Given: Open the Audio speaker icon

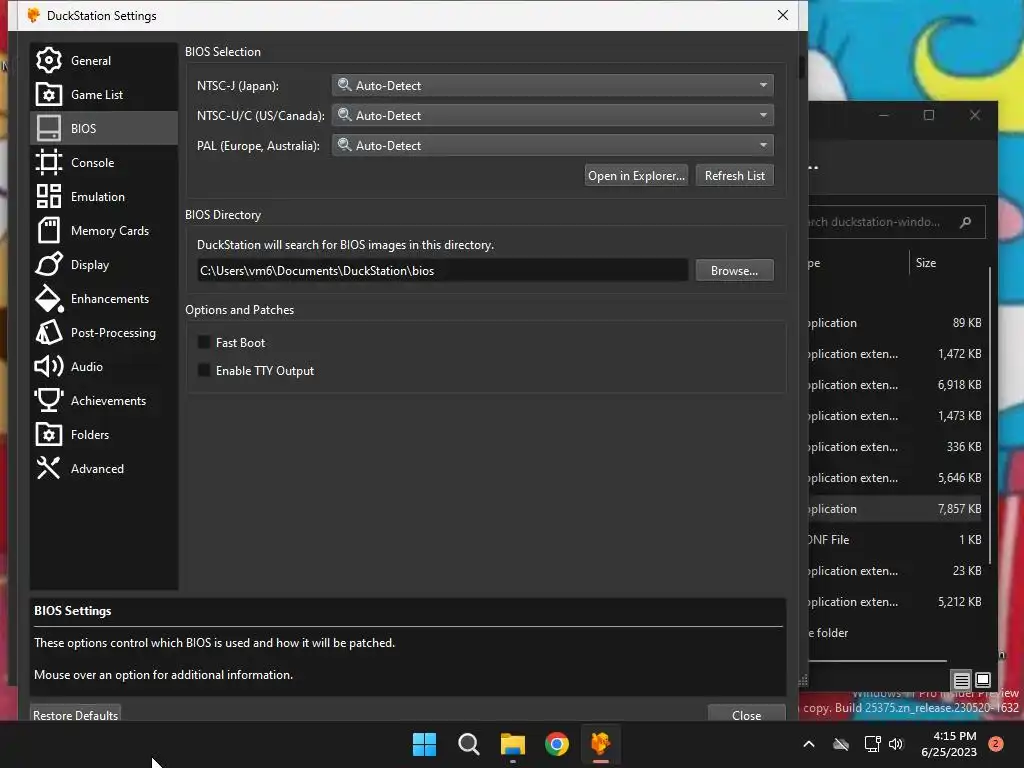Looking at the screenshot, I should (48, 366).
